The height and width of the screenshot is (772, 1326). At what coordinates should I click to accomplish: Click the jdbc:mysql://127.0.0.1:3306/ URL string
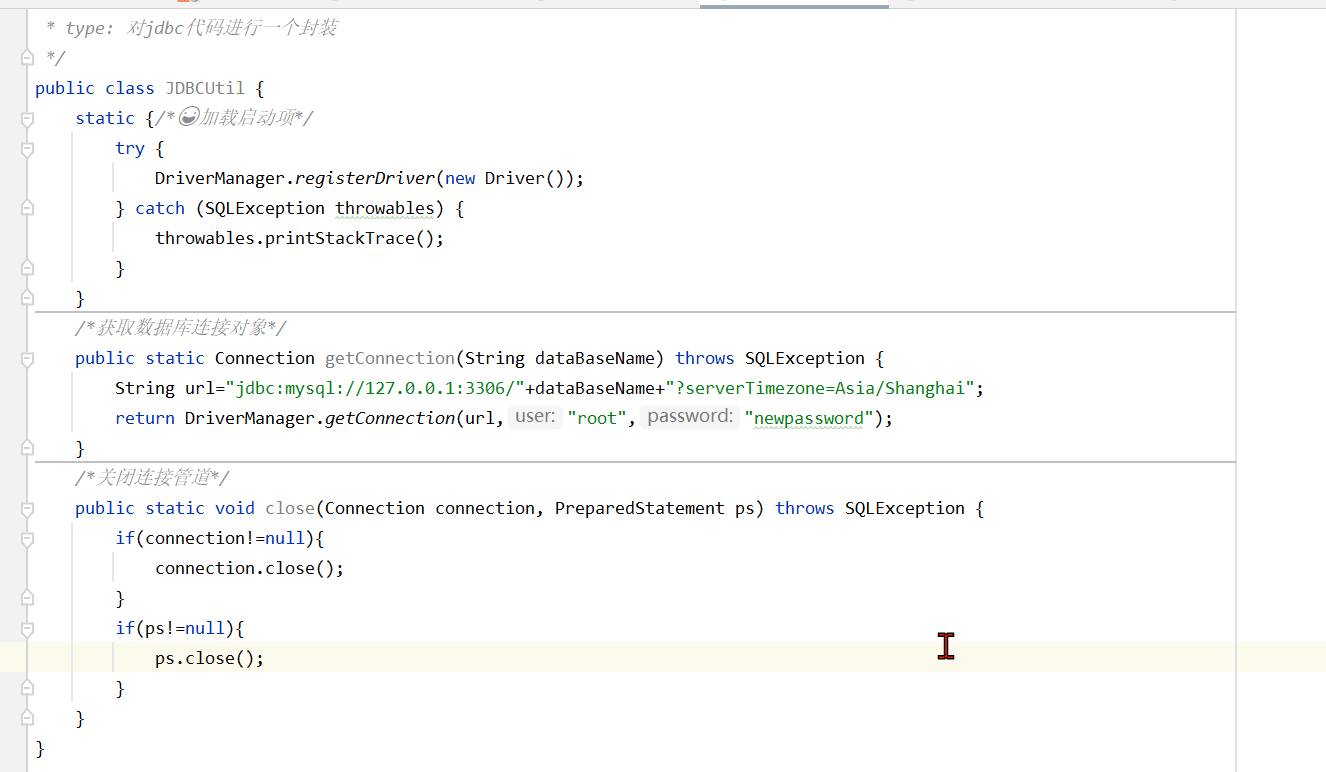coord(375,388)
